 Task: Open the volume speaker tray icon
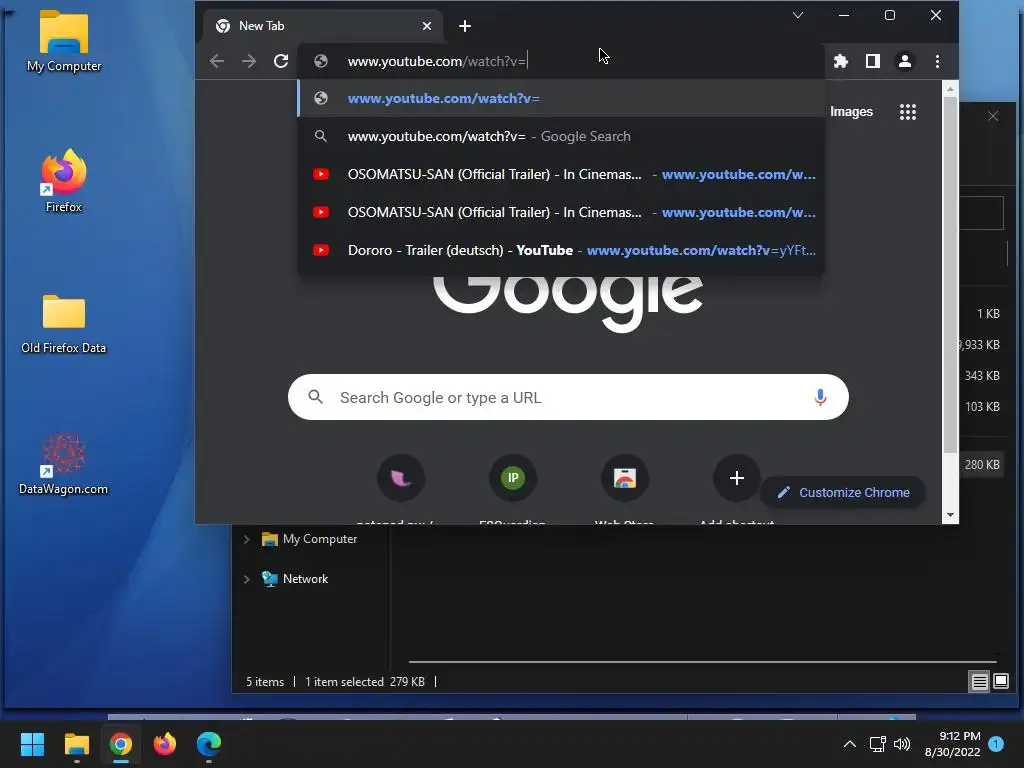click(902, 744)
